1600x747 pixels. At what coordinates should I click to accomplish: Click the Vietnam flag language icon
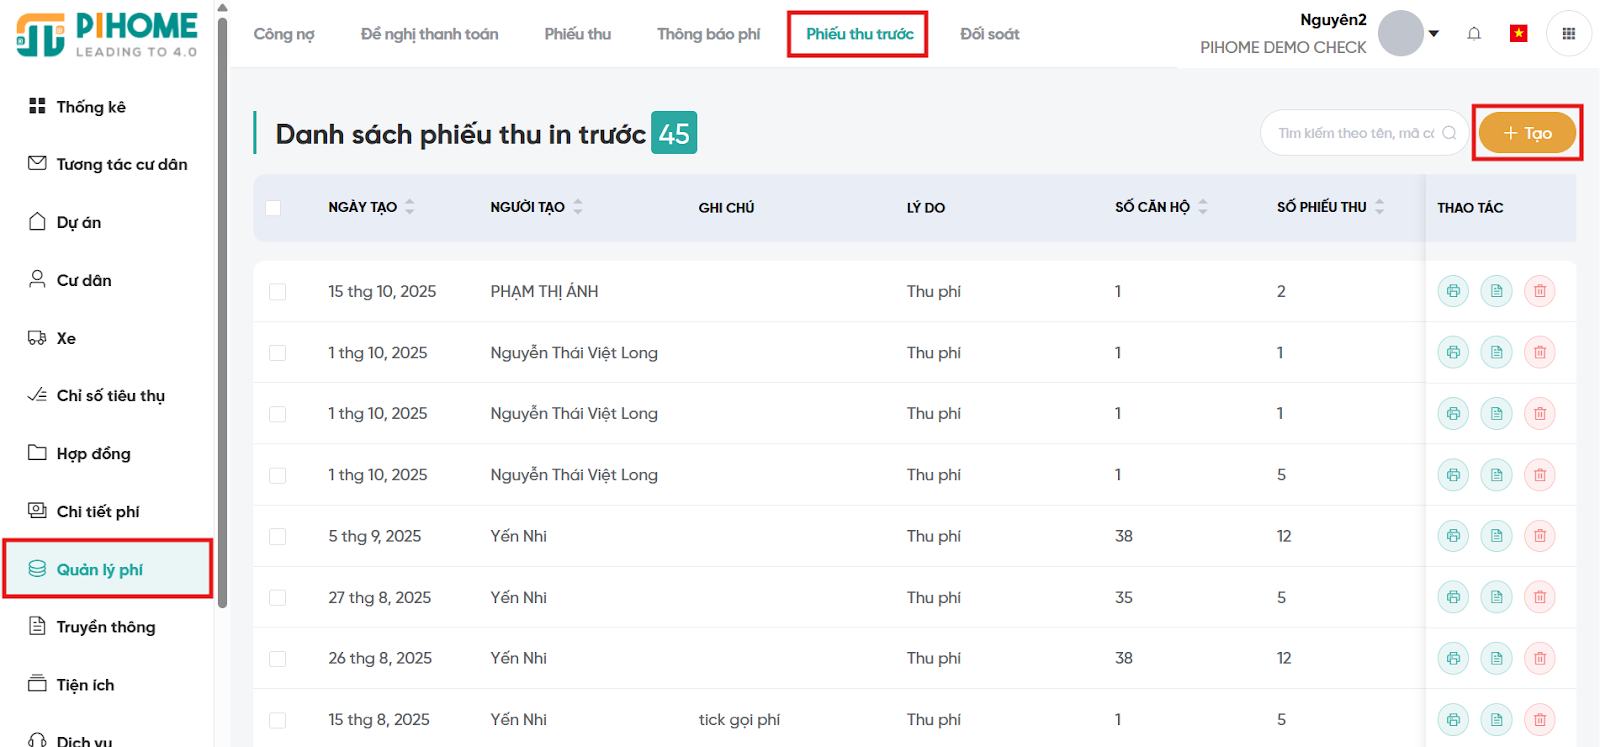pos(1518,34)
